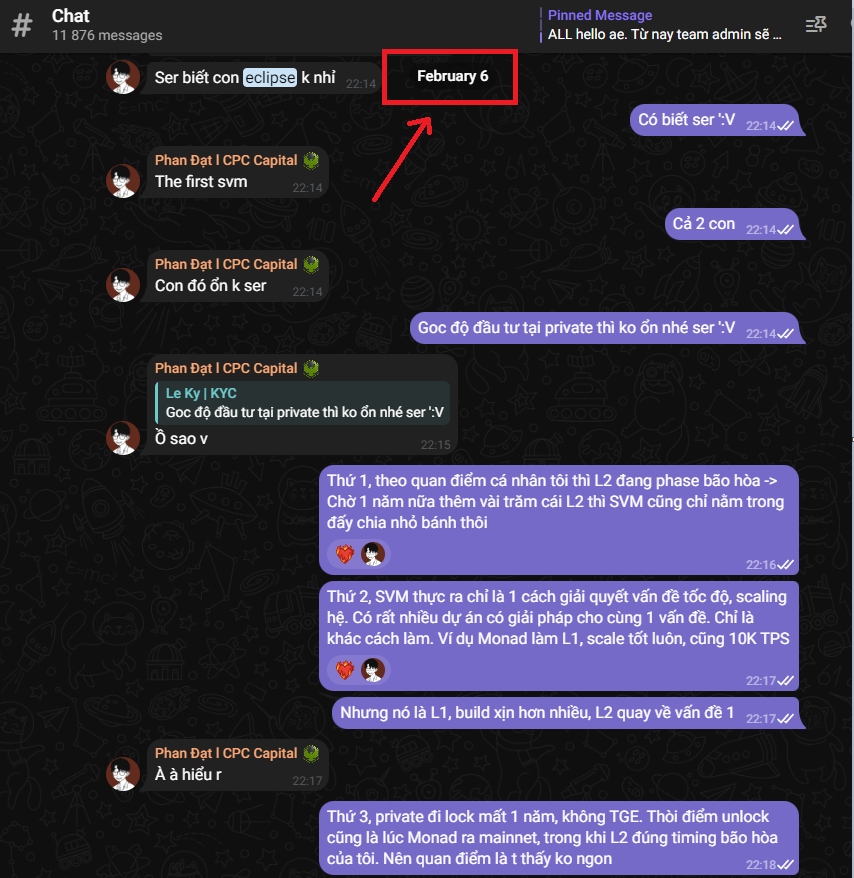This screenshot has width=854, height=878.
Task: Click sender name above 'À à hiểu r'
Action: (226, 753)
